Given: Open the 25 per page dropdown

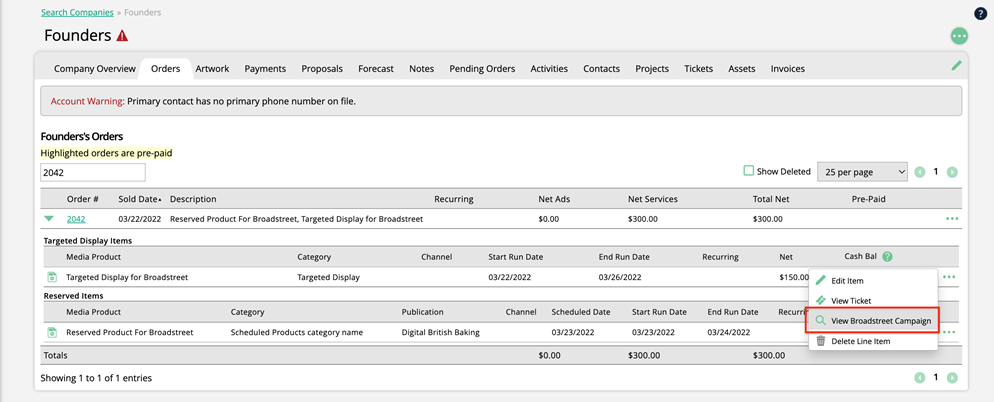Looking at the screenshot, I should click(x=861, y=172).
